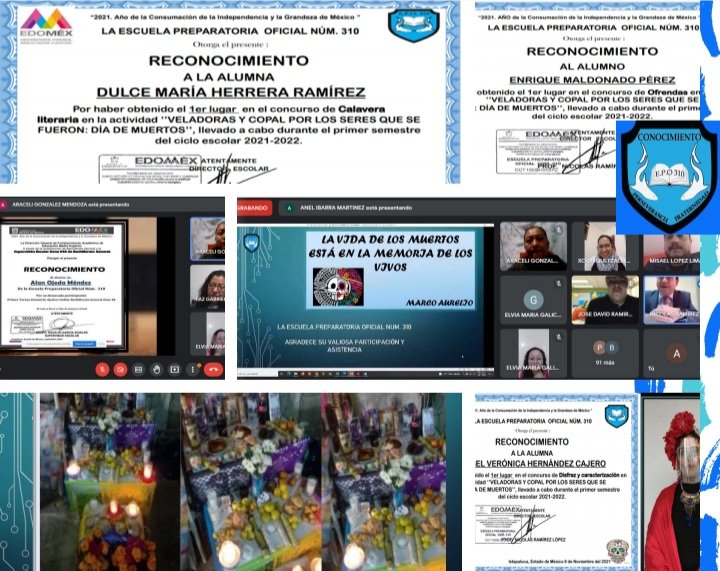Select the ARACELI GO... tile in left Meet
720x571 pixels.
(x=208, y=239)
